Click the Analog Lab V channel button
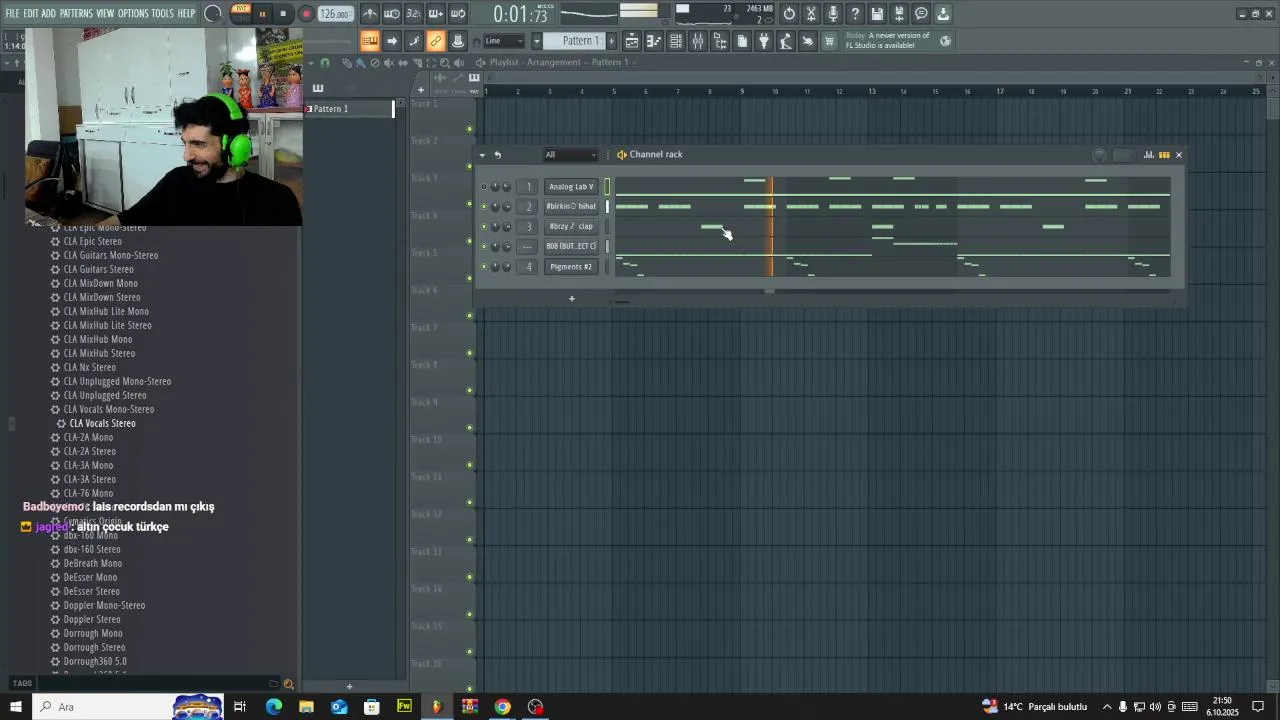 pos(571,187)
